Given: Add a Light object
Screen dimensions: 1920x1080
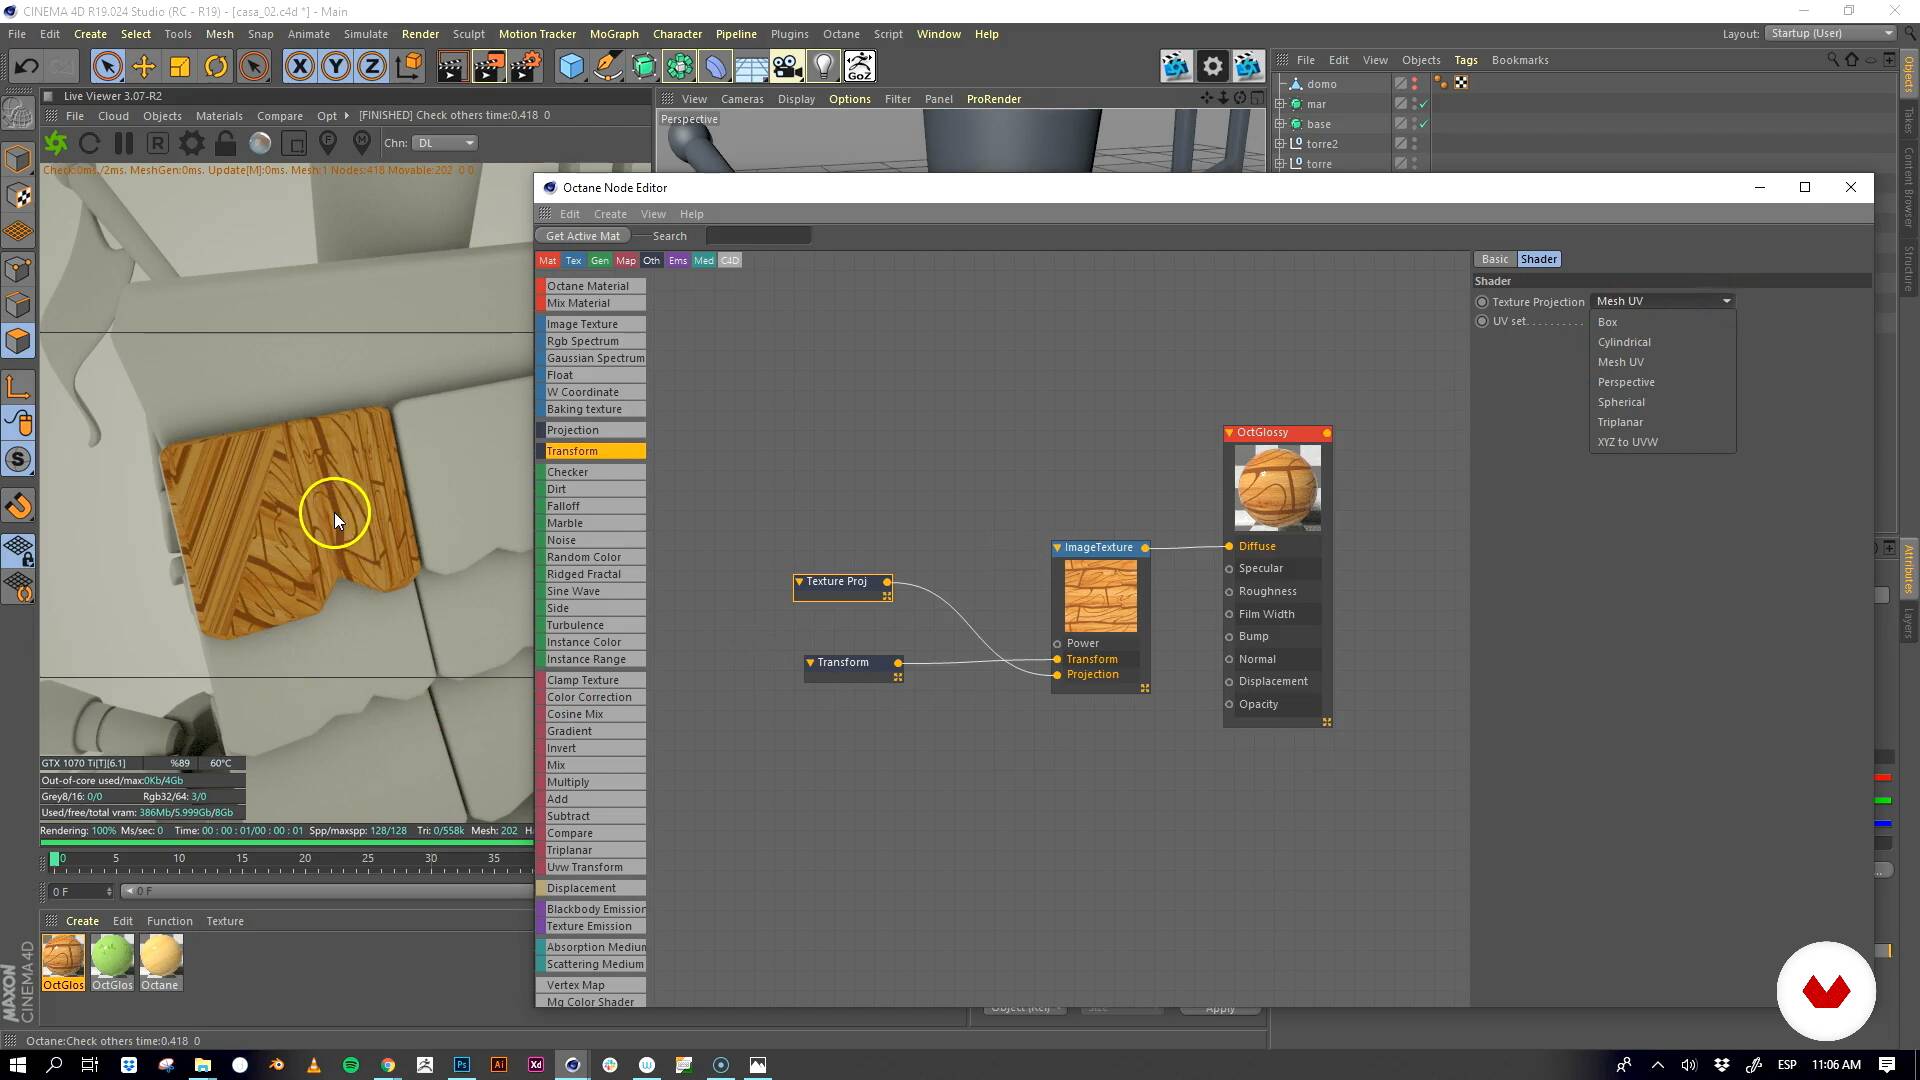Looking at the screenshot, I should [823, 67].
